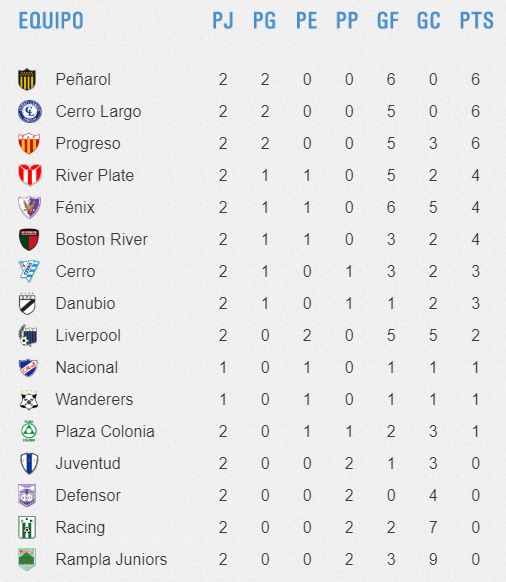
Task: Open the Liverpool team name link
Action: coord(88,336)
